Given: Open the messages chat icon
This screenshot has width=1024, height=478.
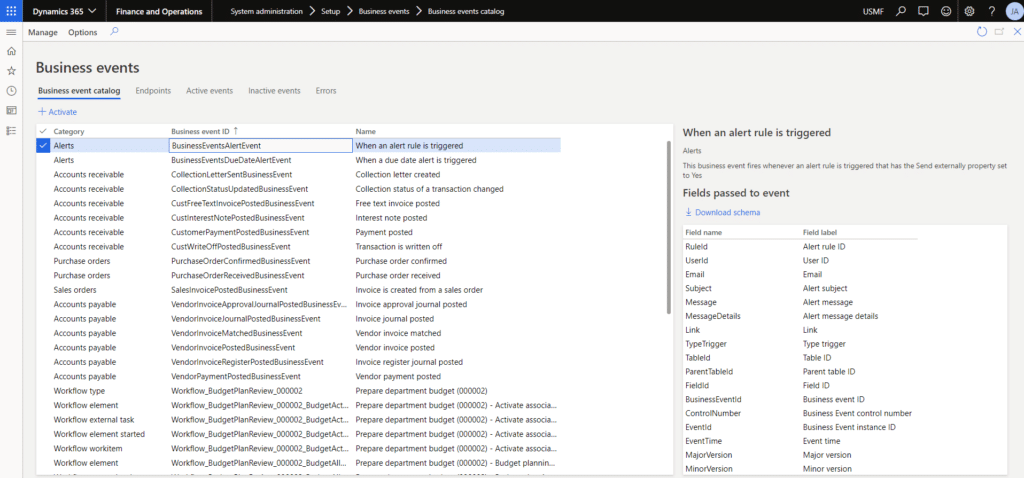Looking at the screenshot, I should click(923, 11).
